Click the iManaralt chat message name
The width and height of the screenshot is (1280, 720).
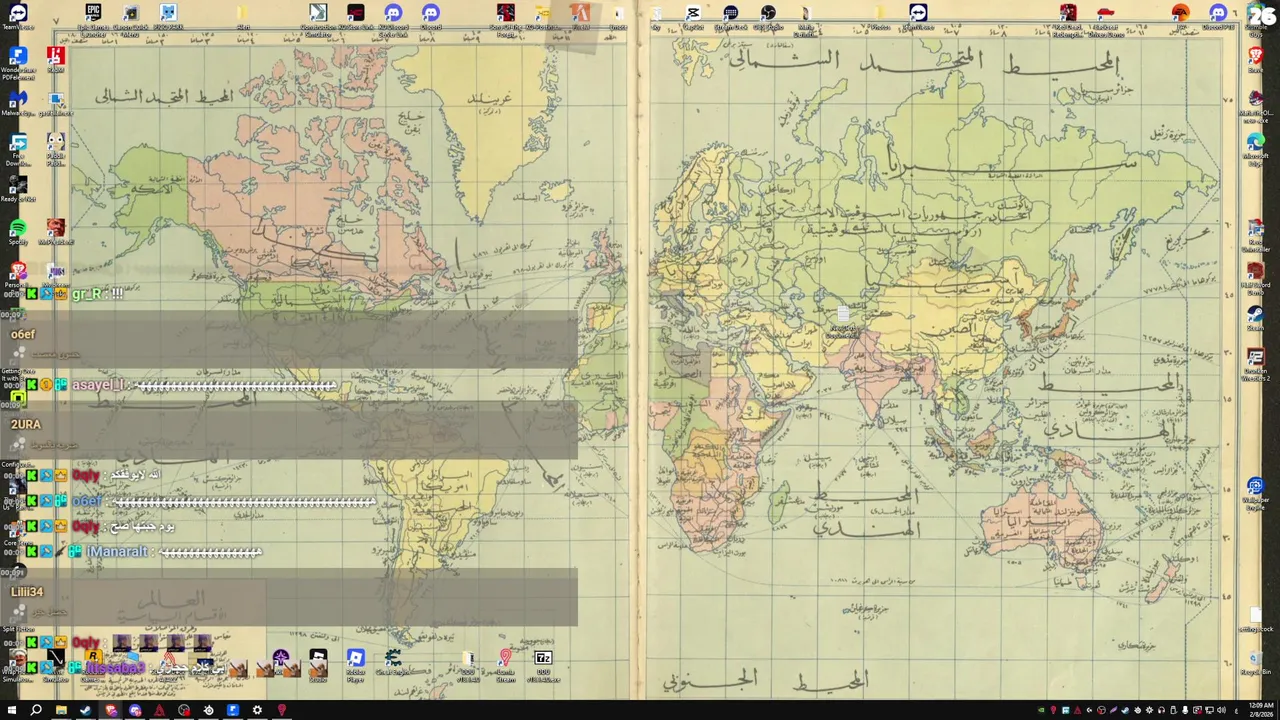coord(118,552)
